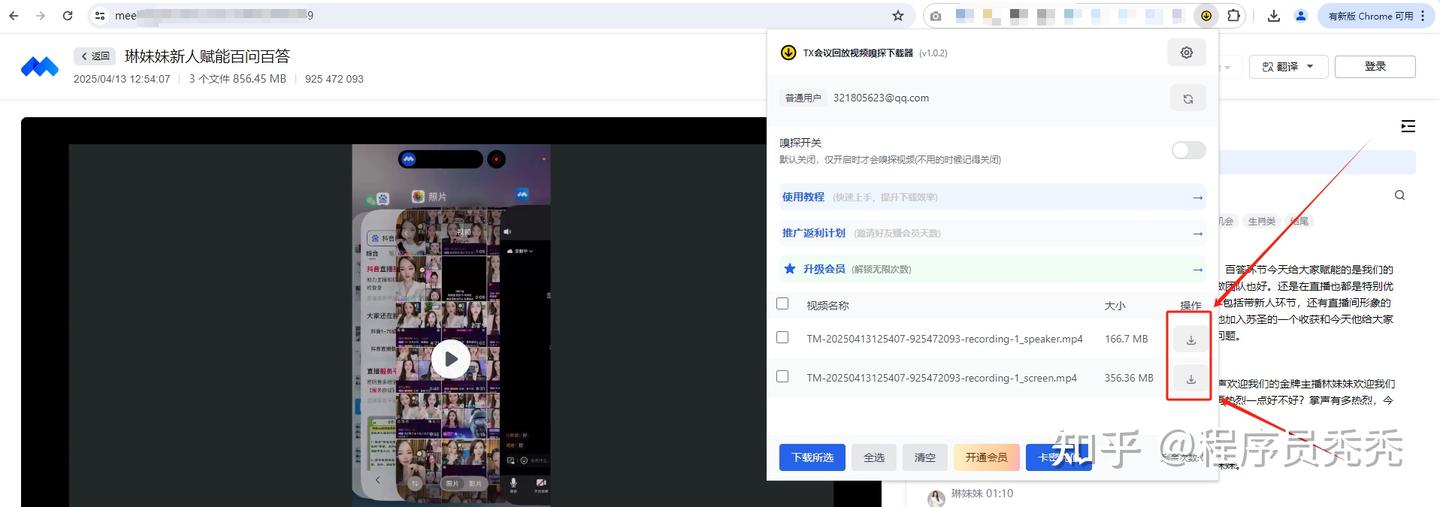Click the 有新版 Chrome 可用 update button
This screenshot has width=1440, height=507.
click(1377, 16)
